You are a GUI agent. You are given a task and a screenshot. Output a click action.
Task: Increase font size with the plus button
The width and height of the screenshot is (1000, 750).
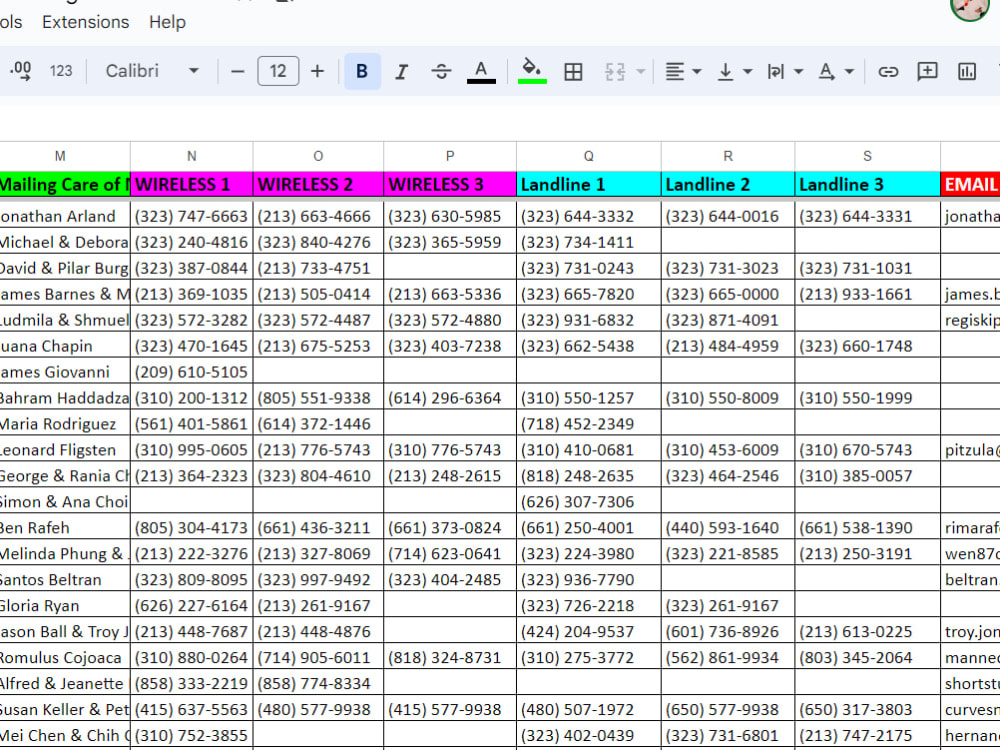point(318,71)
